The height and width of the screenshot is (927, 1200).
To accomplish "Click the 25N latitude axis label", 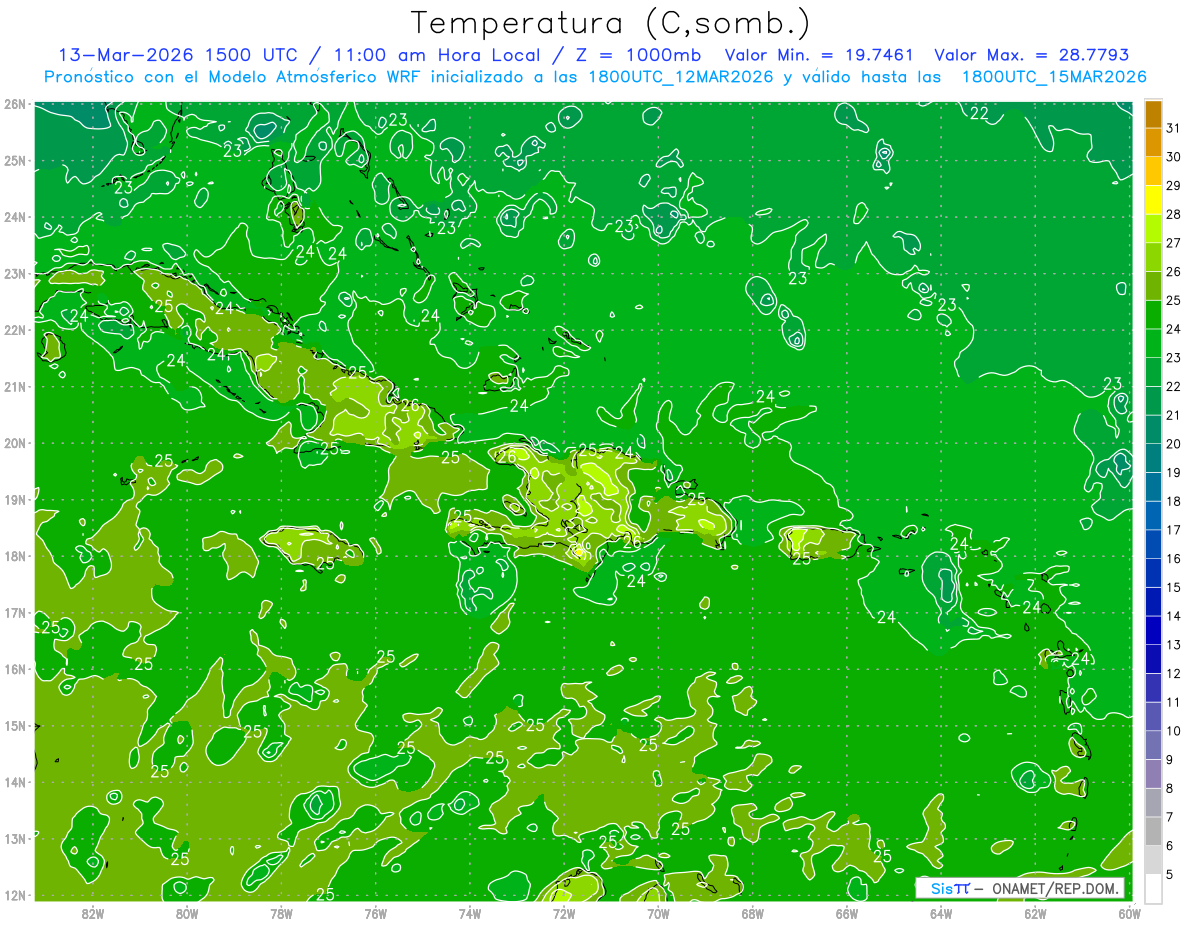I will (x=14, y=160).
